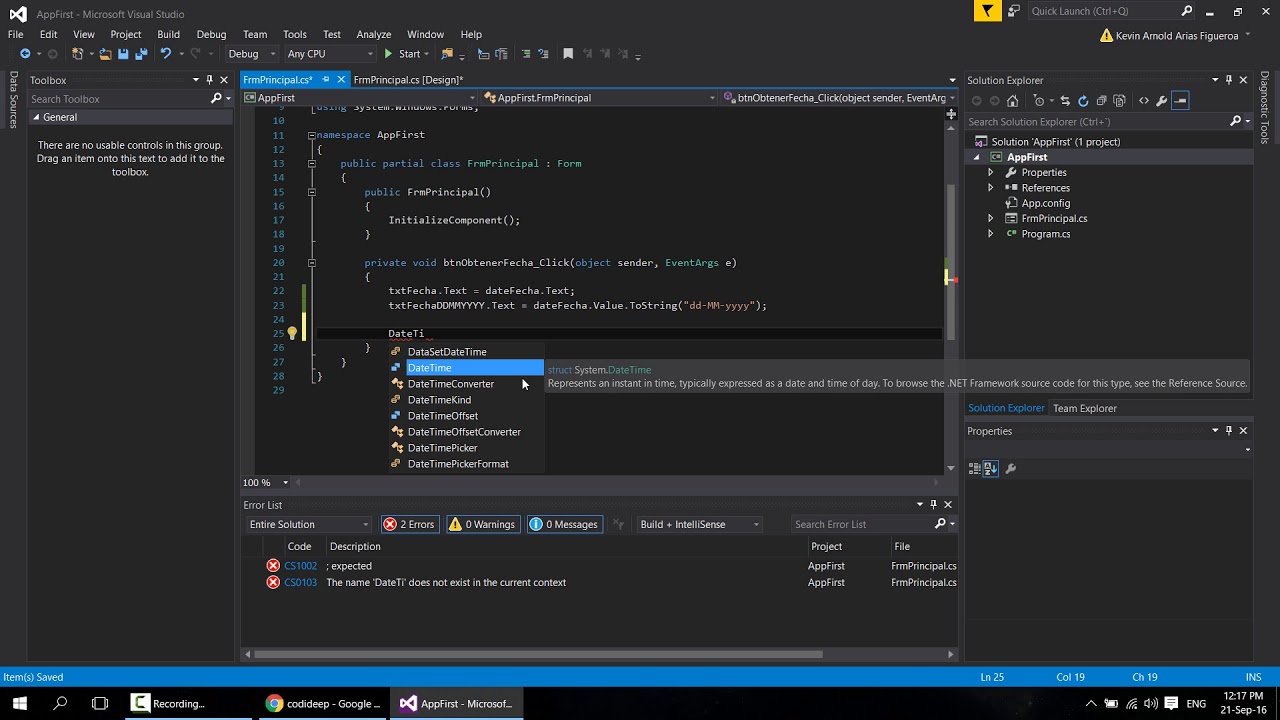
Task: Switch to FrmPrincipal.cs [Design]* tab
Action: coord(408,80)
